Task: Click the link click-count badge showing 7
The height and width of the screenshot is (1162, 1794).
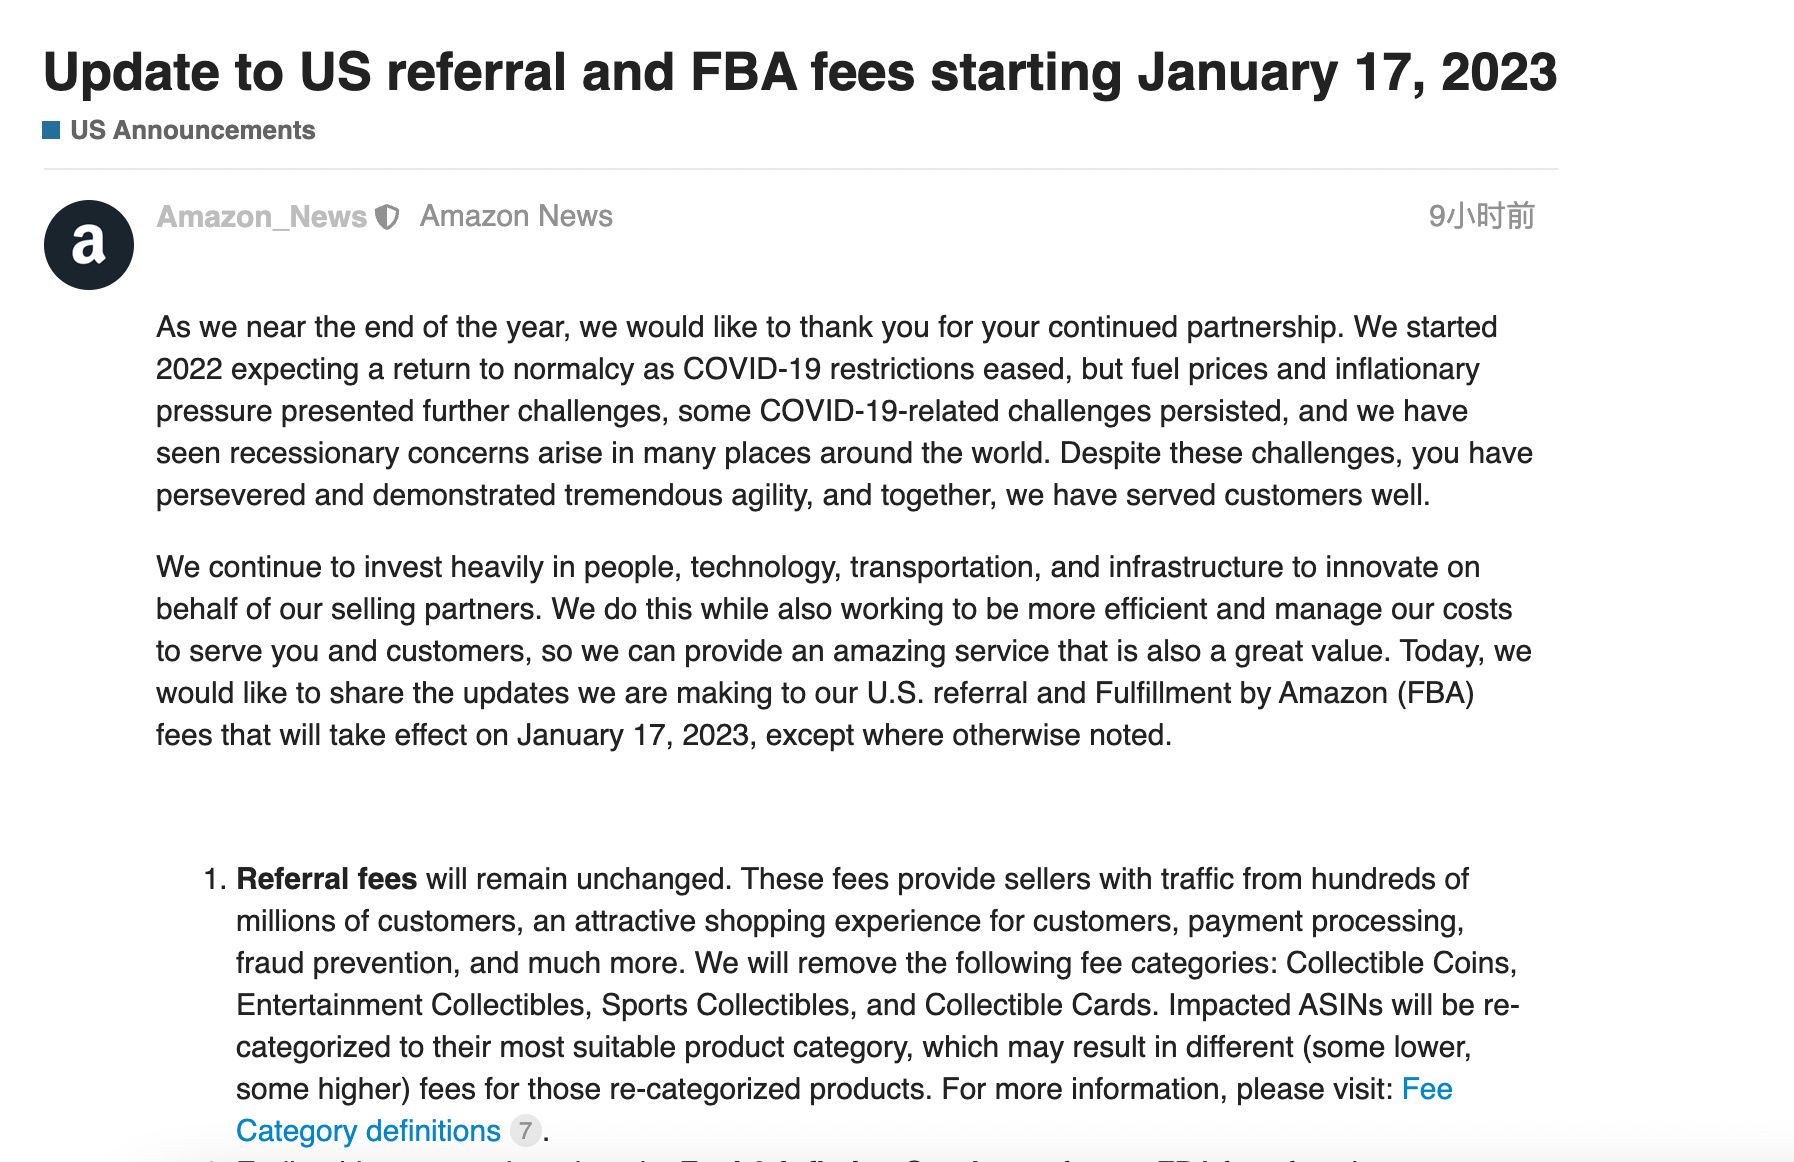Action: 525,1131
